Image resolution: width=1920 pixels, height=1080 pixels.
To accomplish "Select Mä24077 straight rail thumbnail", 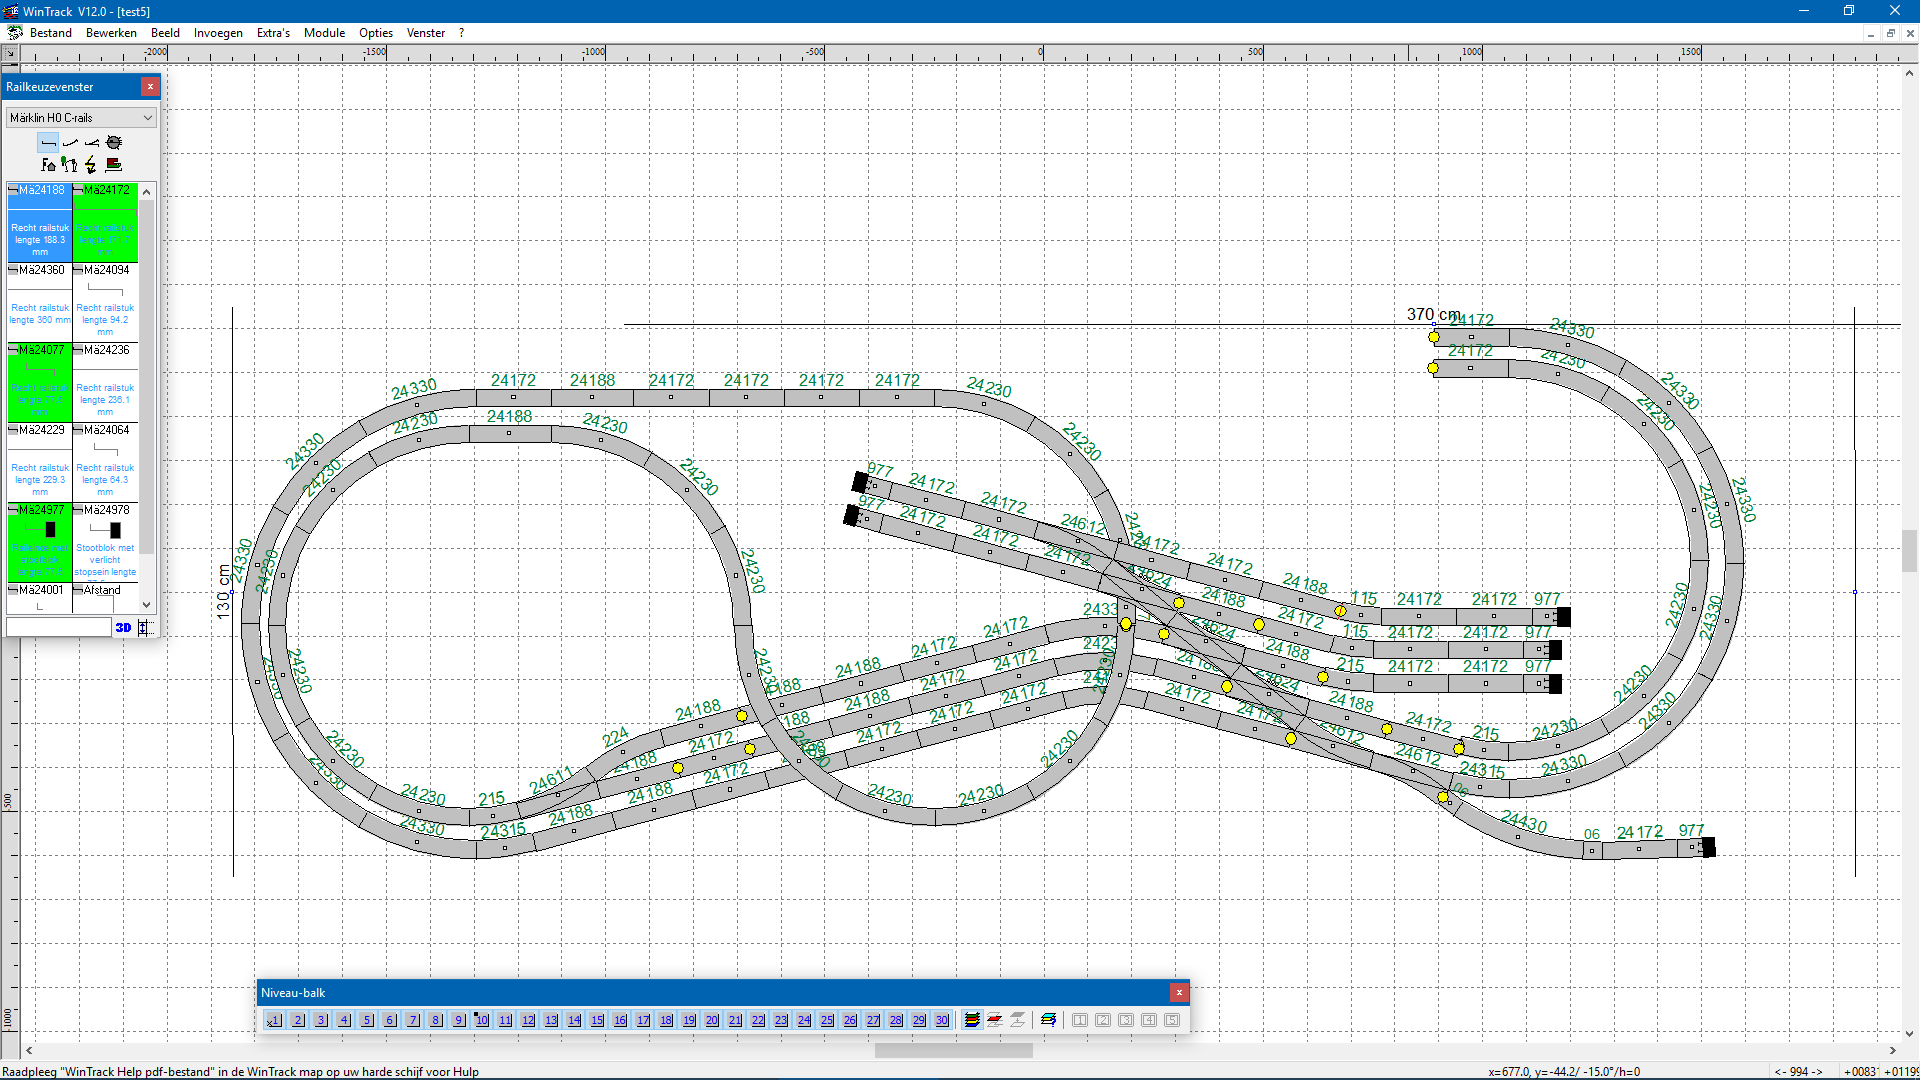I will click(40, 382).
